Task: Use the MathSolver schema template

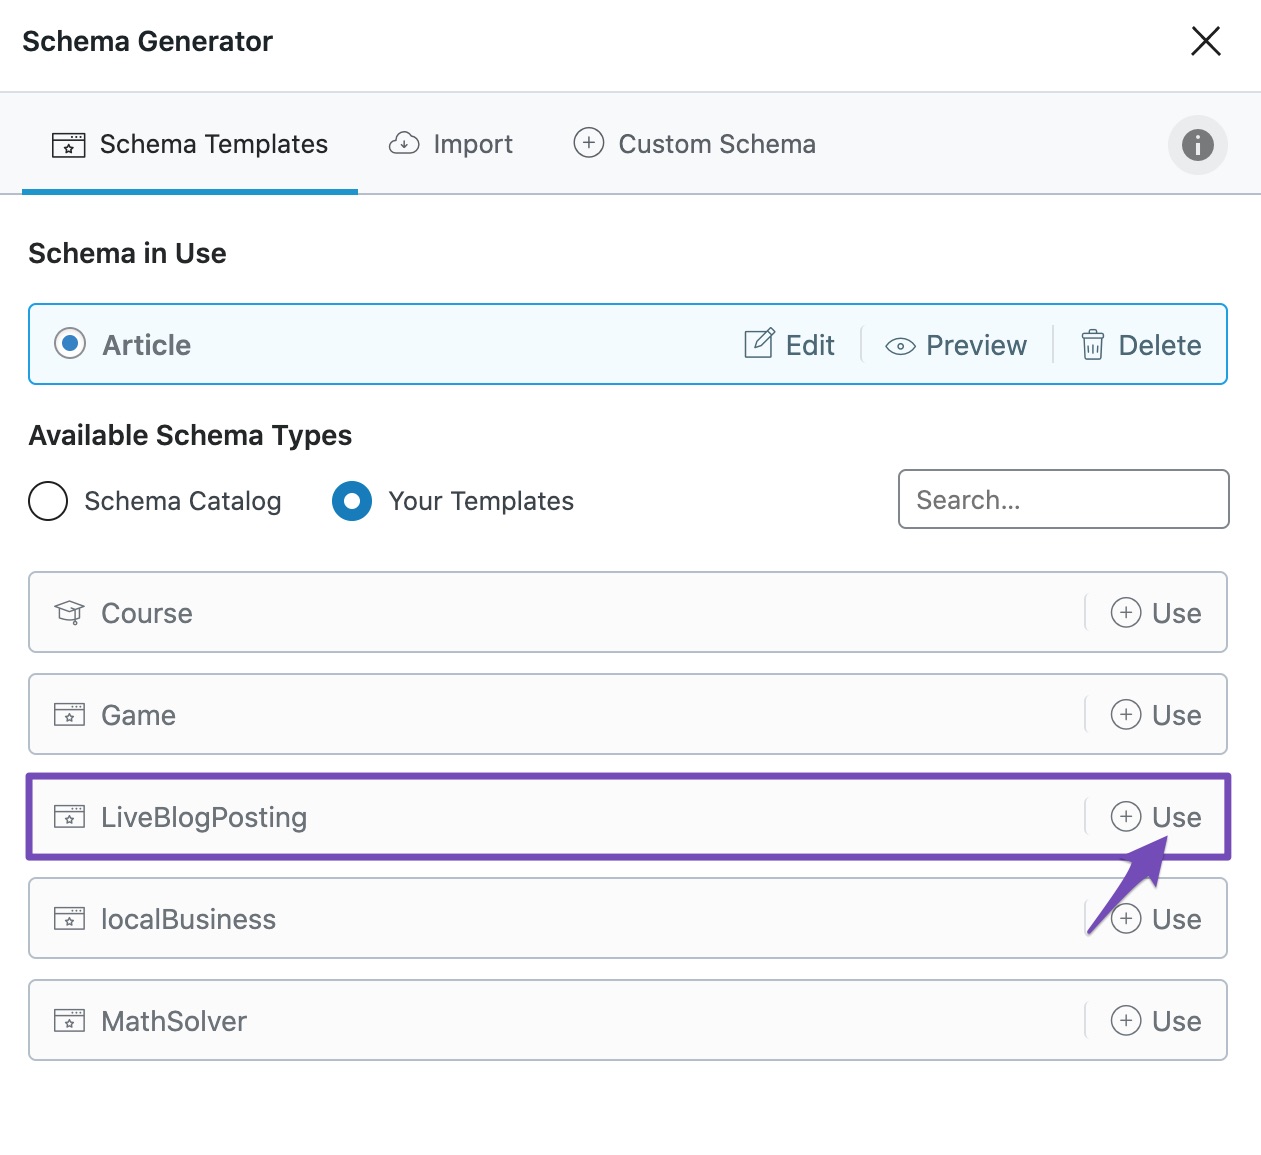Action: tap(1156, 1021)
